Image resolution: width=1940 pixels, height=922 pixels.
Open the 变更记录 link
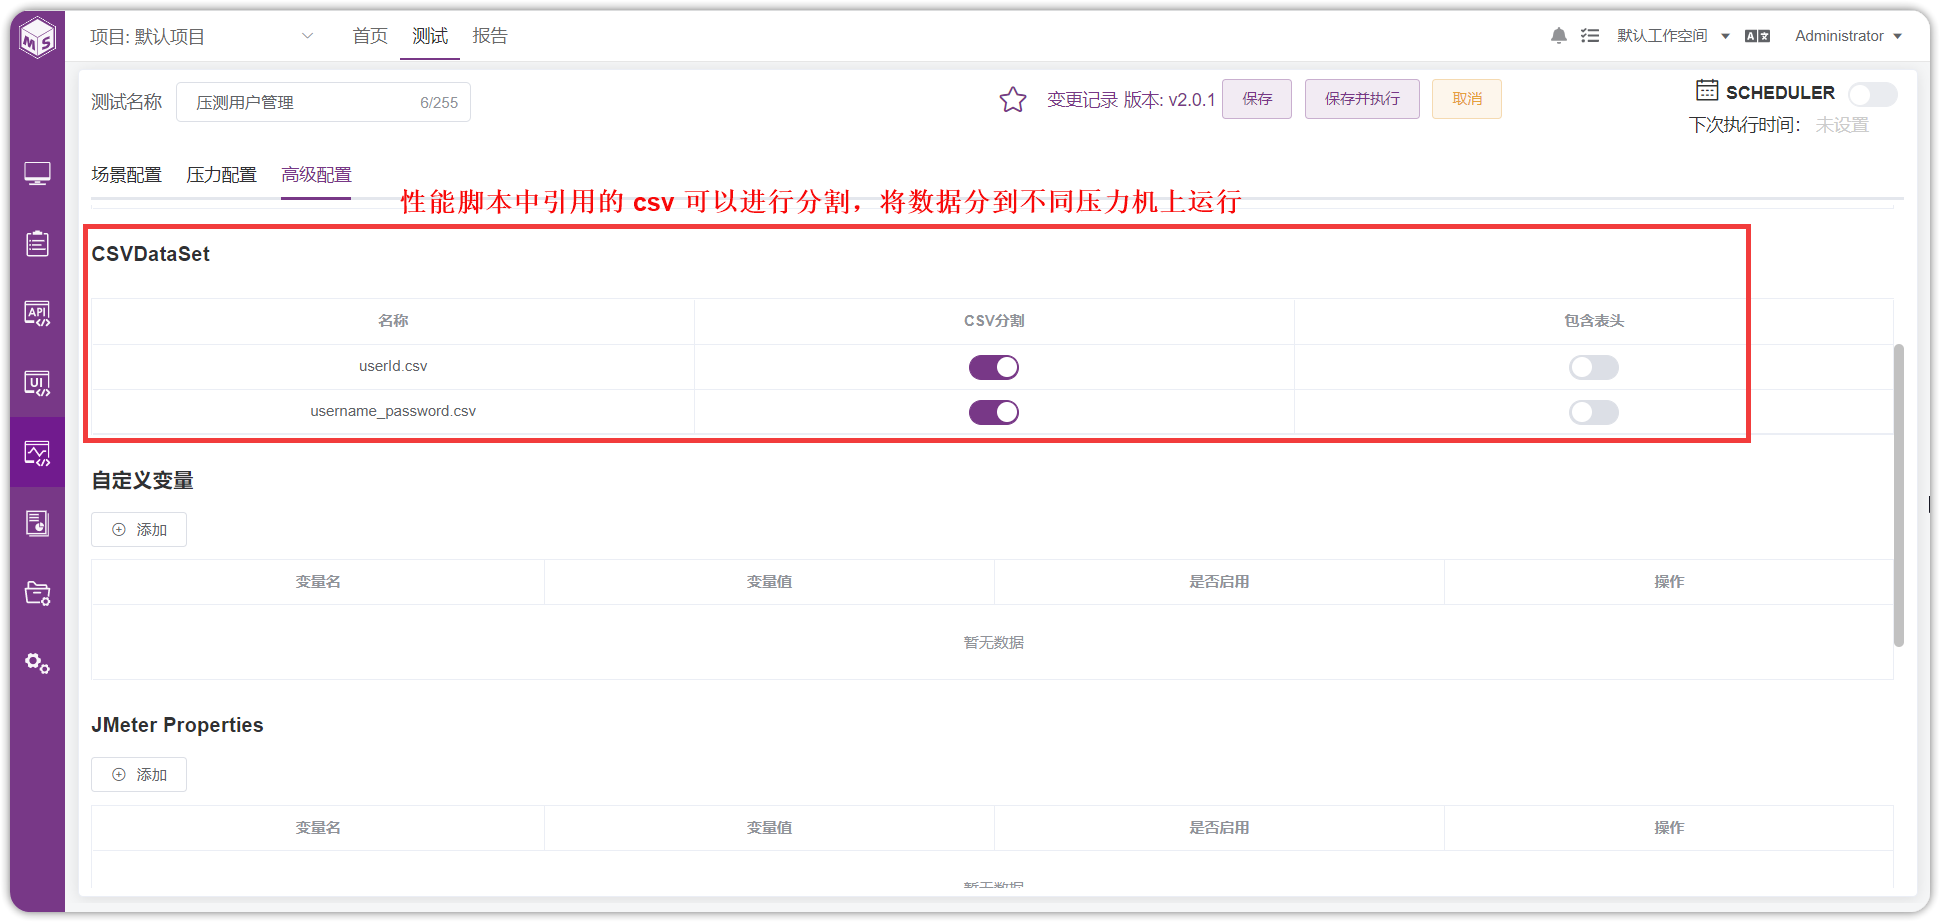1082,100
